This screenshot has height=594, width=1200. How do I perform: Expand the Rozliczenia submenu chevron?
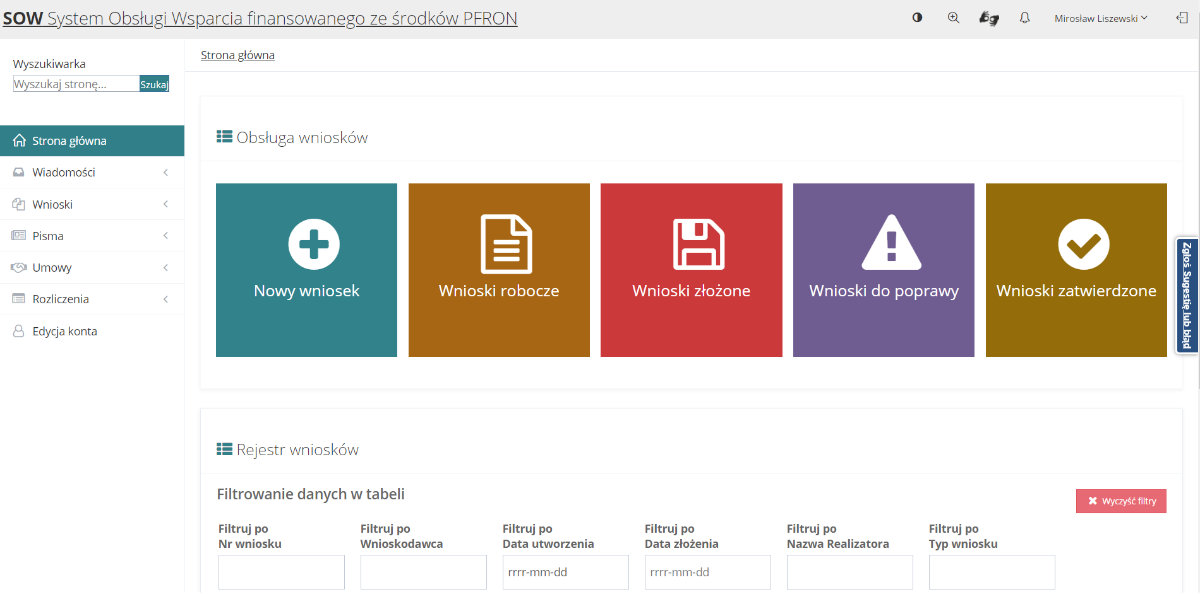click(x=165, y=299)
